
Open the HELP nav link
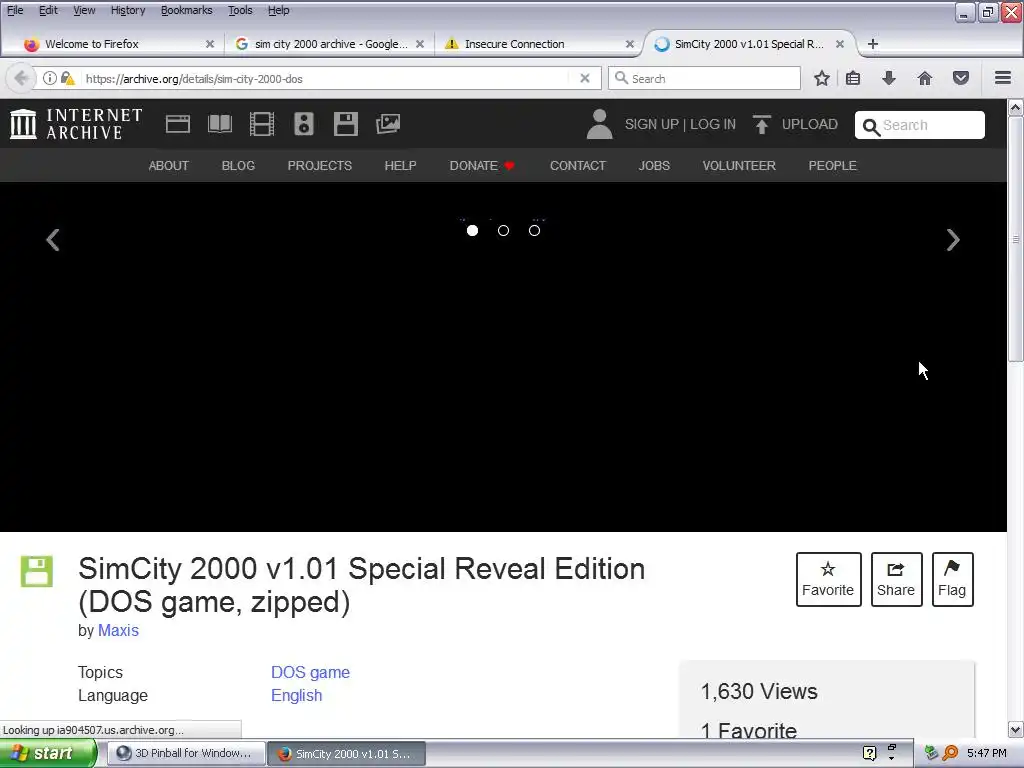[400, 166]
